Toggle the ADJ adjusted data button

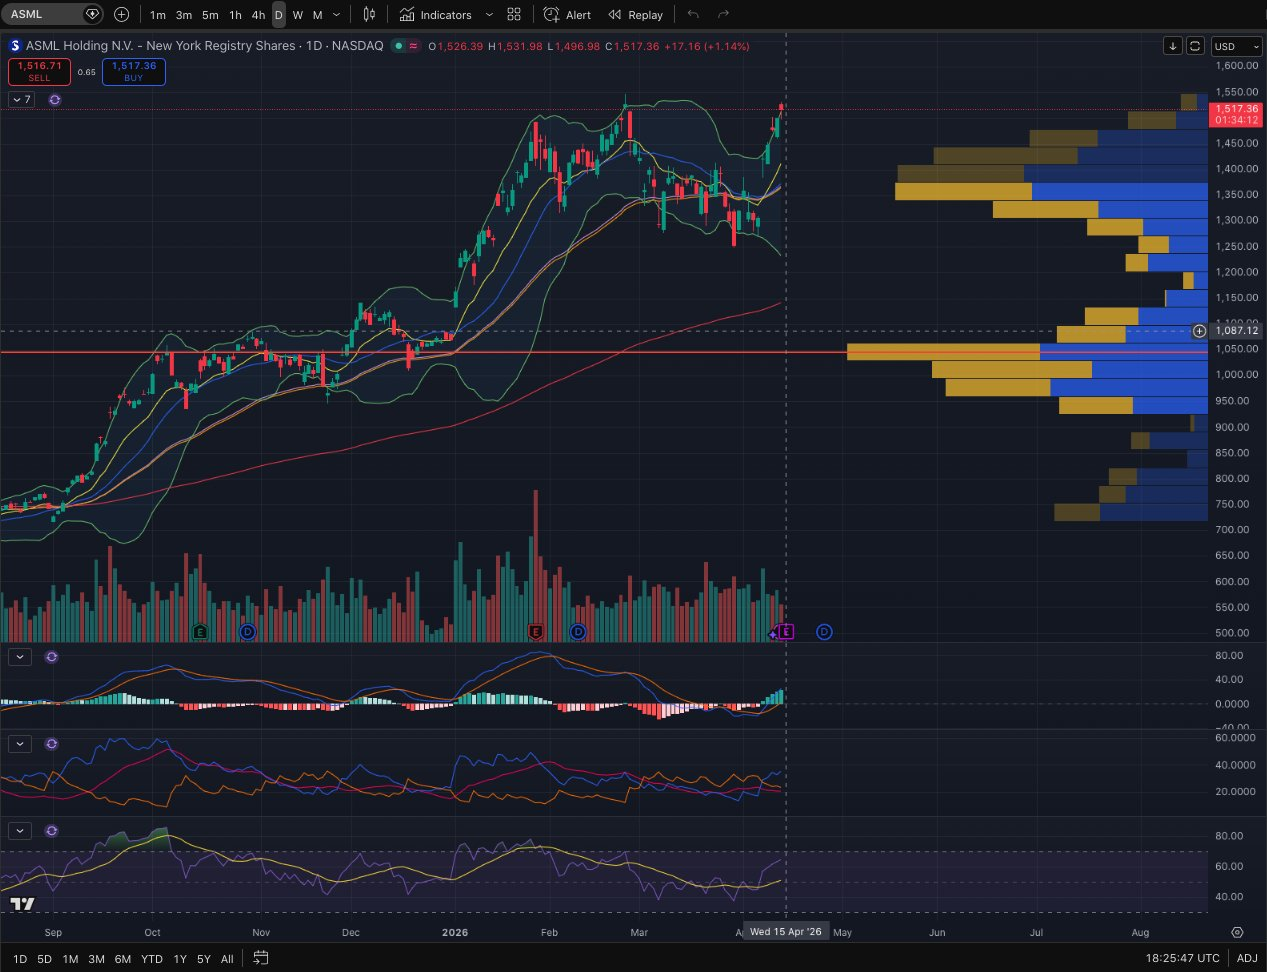(x=1247, y=958)
